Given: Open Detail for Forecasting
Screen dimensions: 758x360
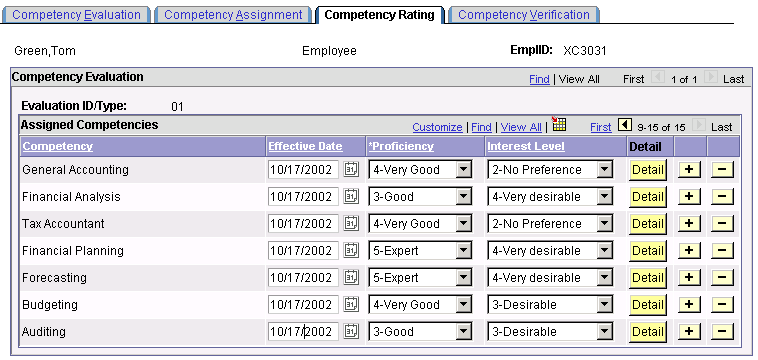Looking at the screenshot, I should (x=648, y=277).
